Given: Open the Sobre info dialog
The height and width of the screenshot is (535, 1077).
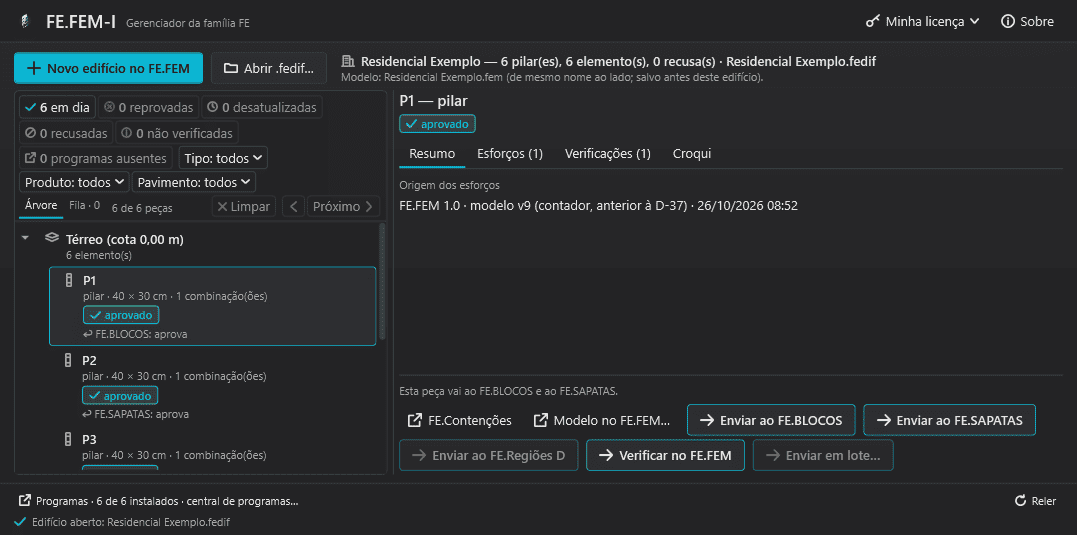Looking at the screenshot, I should [1028, 21].
